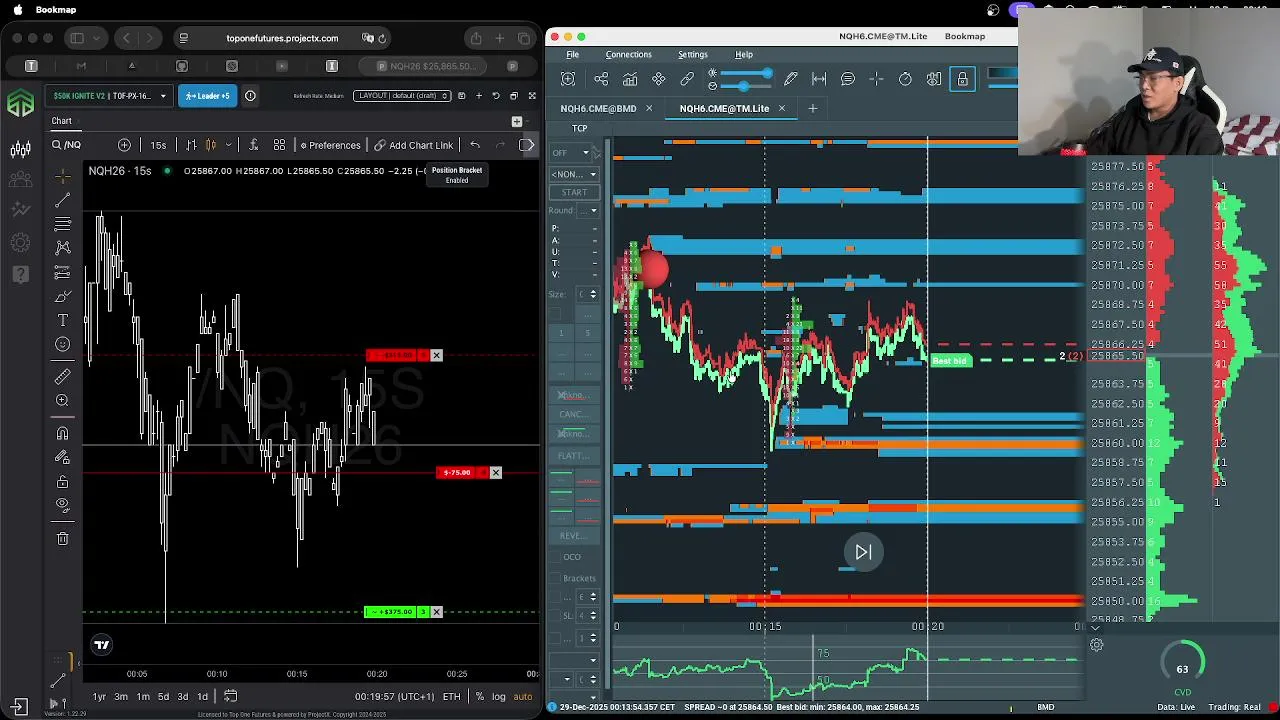Open Bookmap chat notes icon
Screen dimensions: 1280x720
[847, 79]
